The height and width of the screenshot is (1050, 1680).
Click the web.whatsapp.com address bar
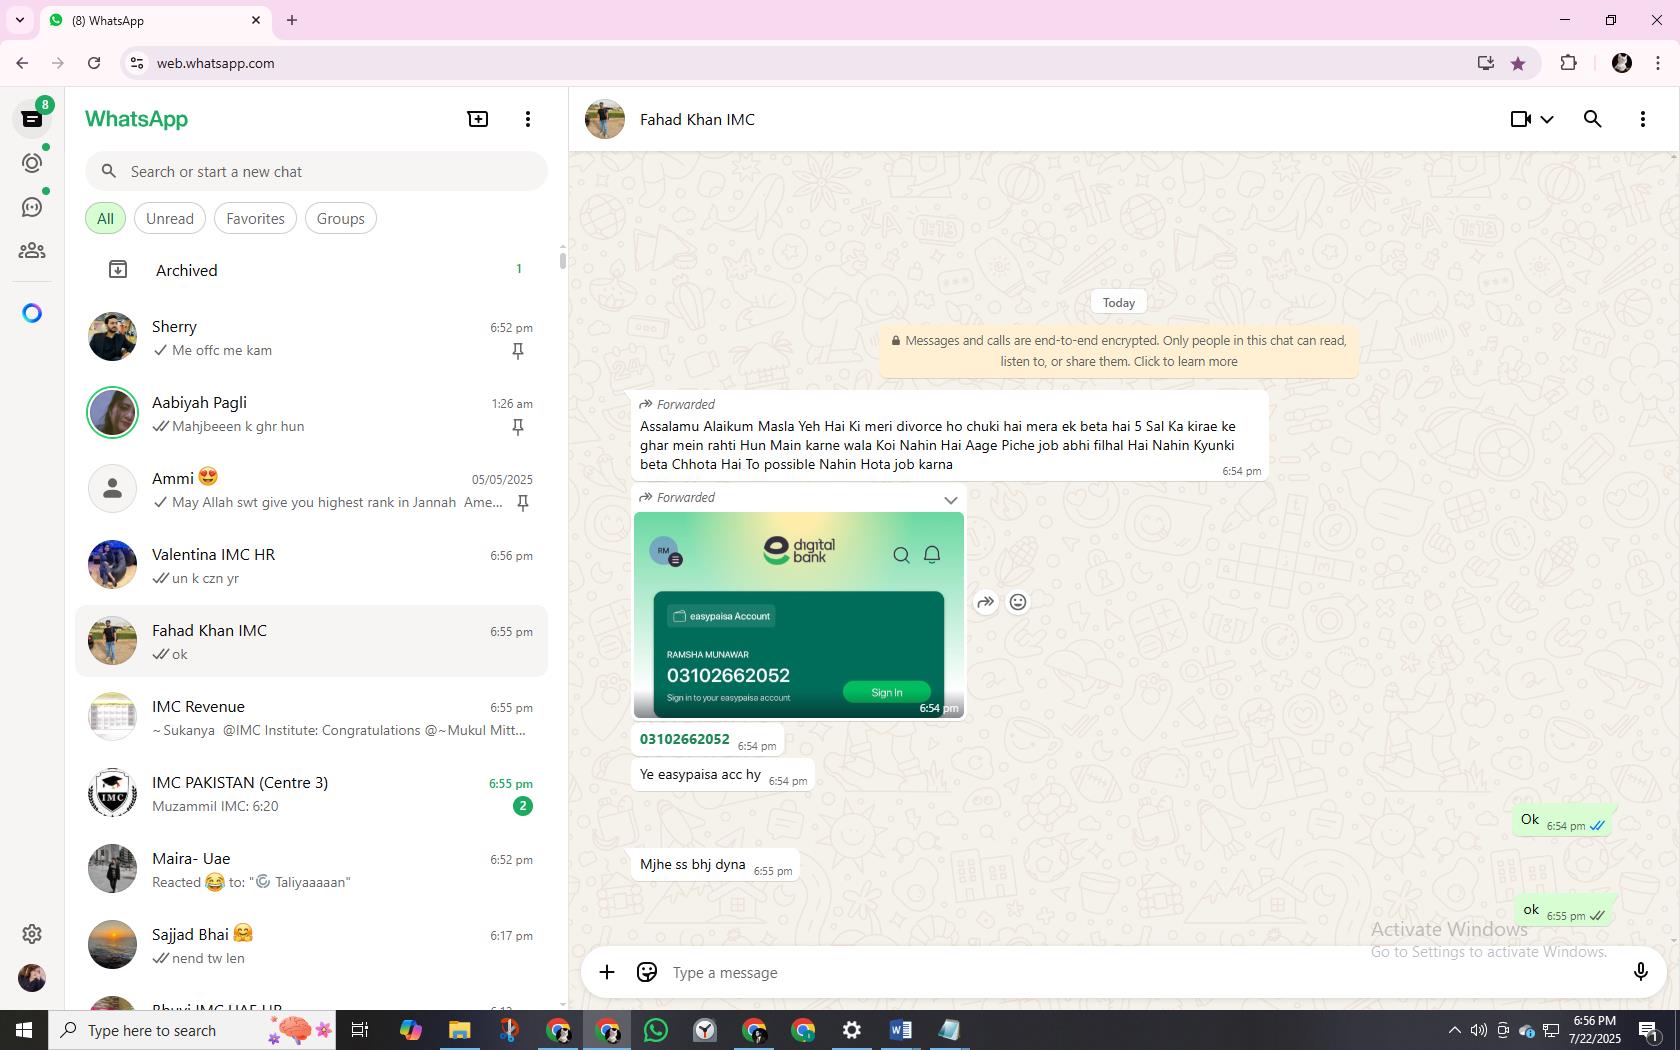click(x=216, y=63)
